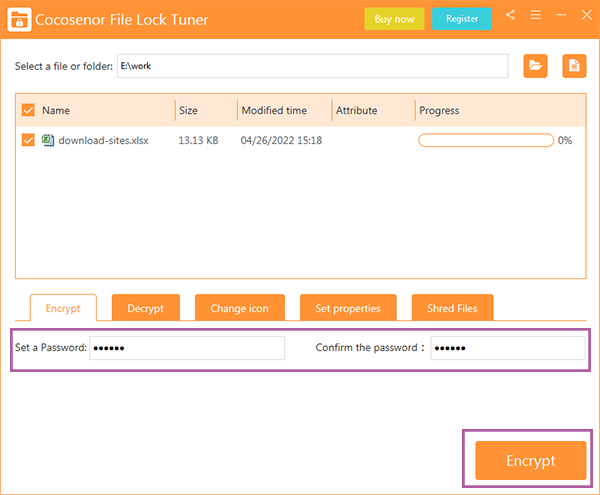Screen dimensions: 600x495
Task: Click the Excel icon of download-sites.xlsx
Action: point(48,140)
